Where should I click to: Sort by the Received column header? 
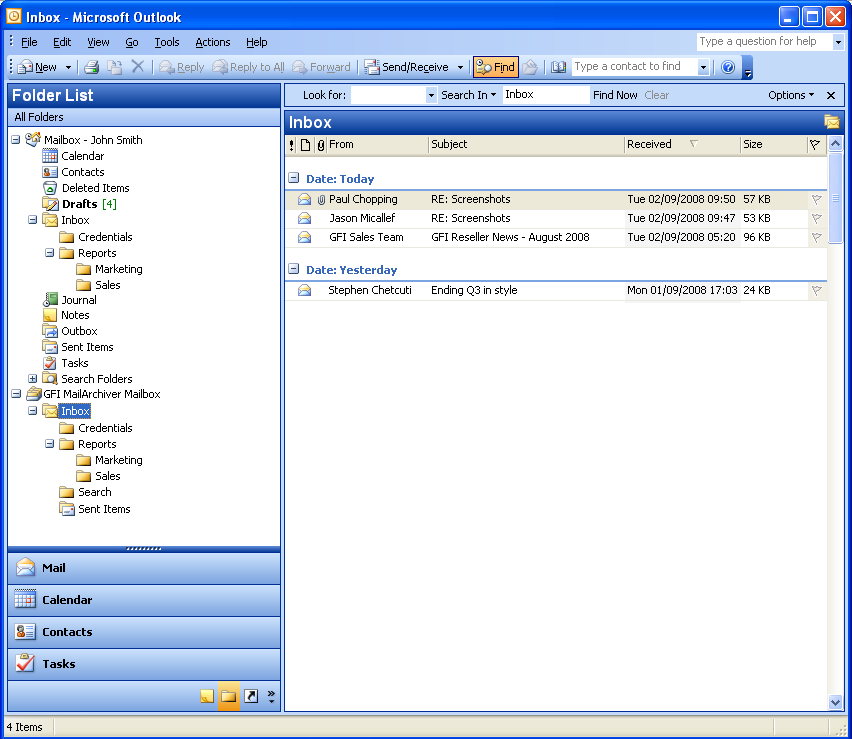click(x=682, y=145)
